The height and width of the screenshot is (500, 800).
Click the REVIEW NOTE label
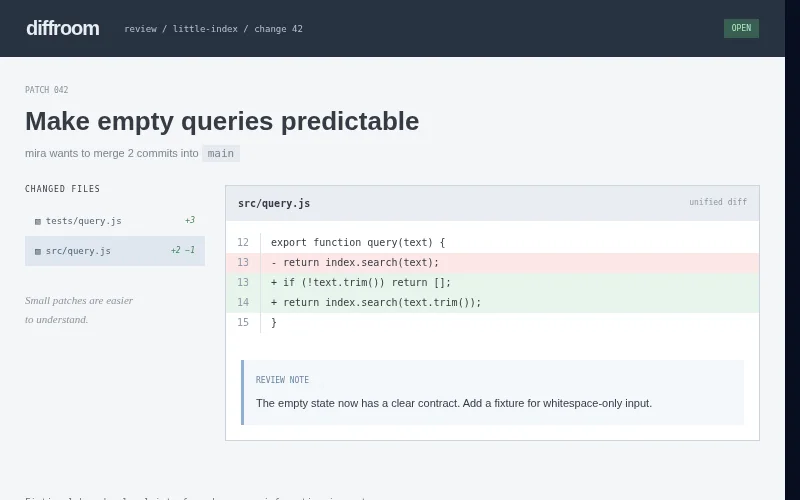pos(282,380)
